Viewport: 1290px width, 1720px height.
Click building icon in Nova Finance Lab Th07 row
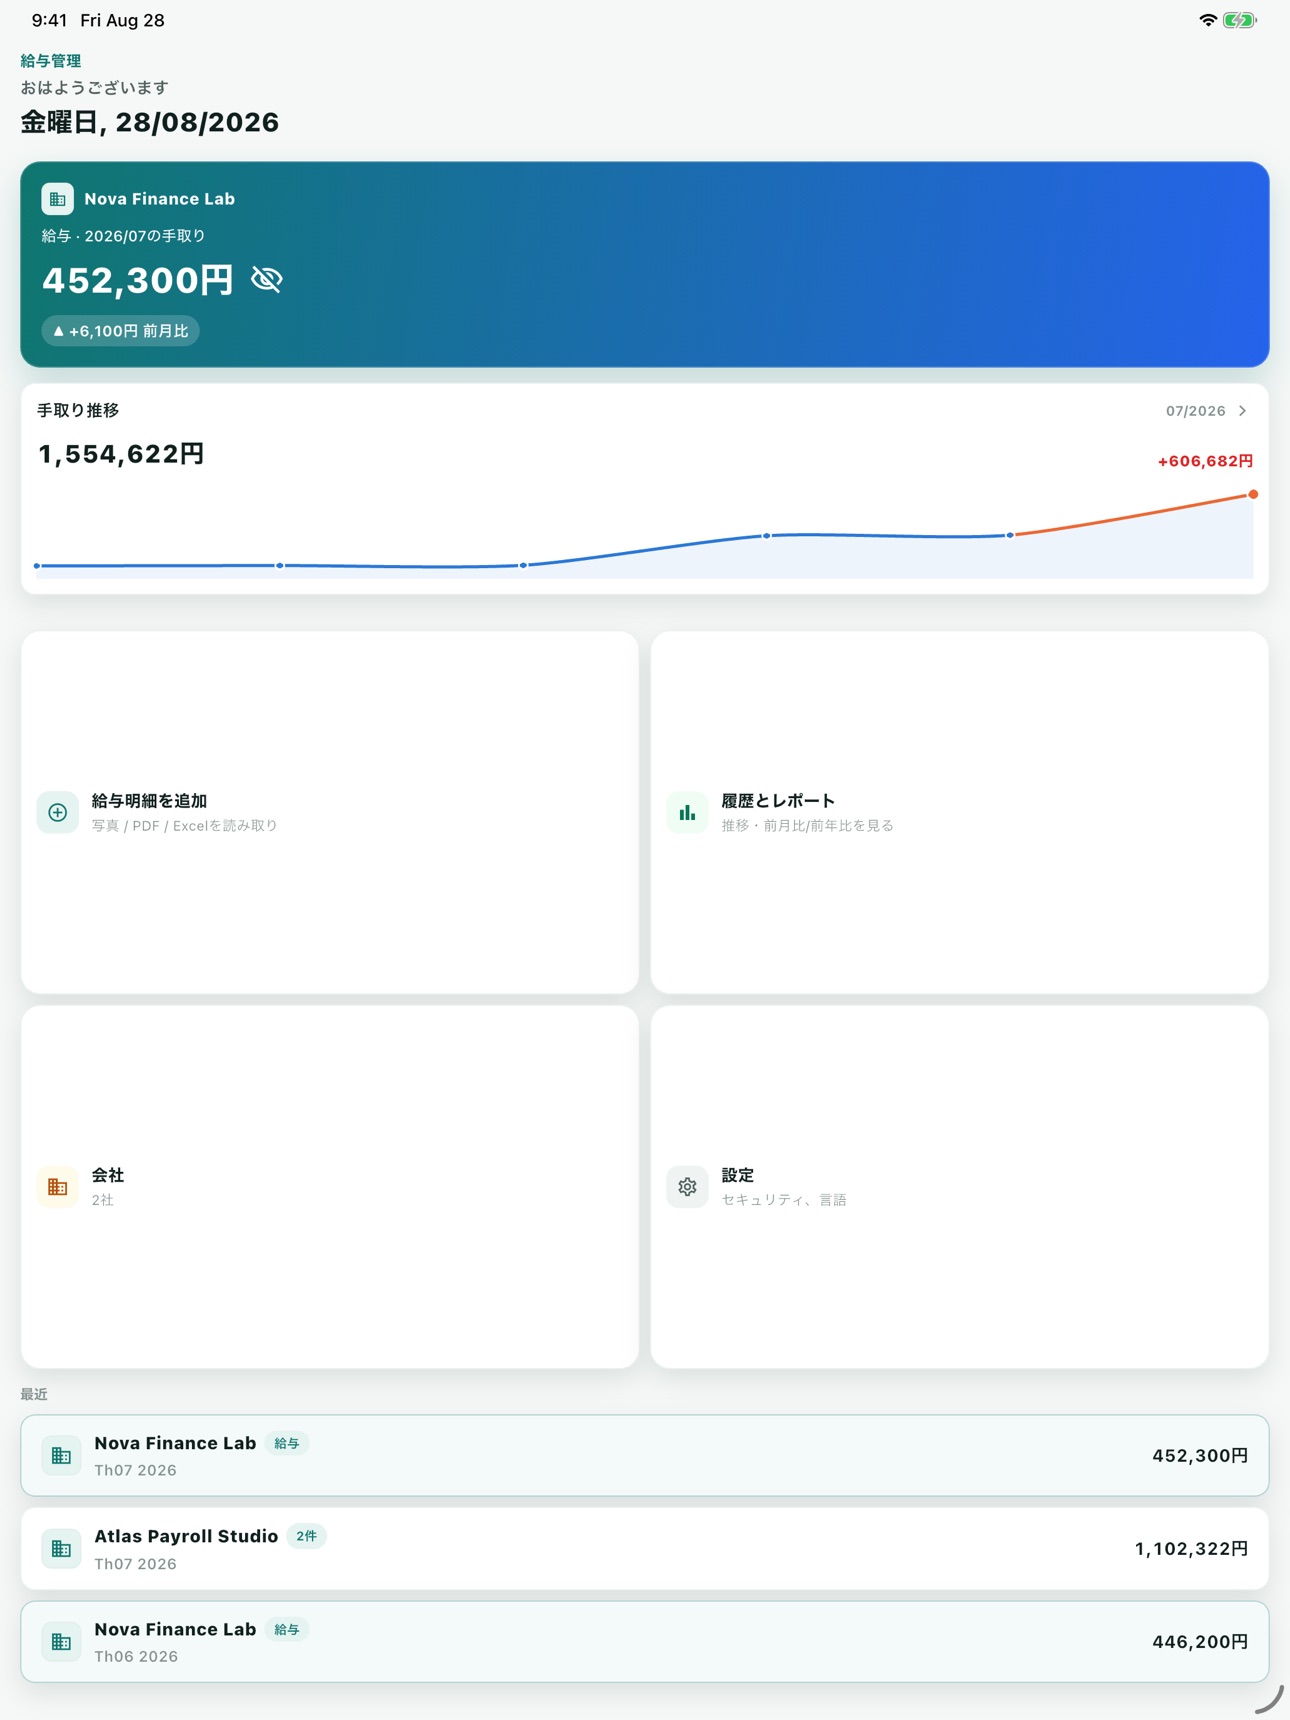click(x=61, y=1456)
